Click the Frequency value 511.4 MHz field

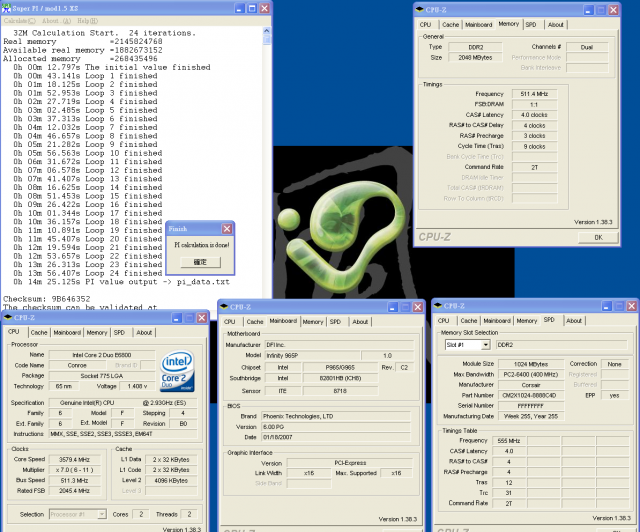(x=534, y=94)
